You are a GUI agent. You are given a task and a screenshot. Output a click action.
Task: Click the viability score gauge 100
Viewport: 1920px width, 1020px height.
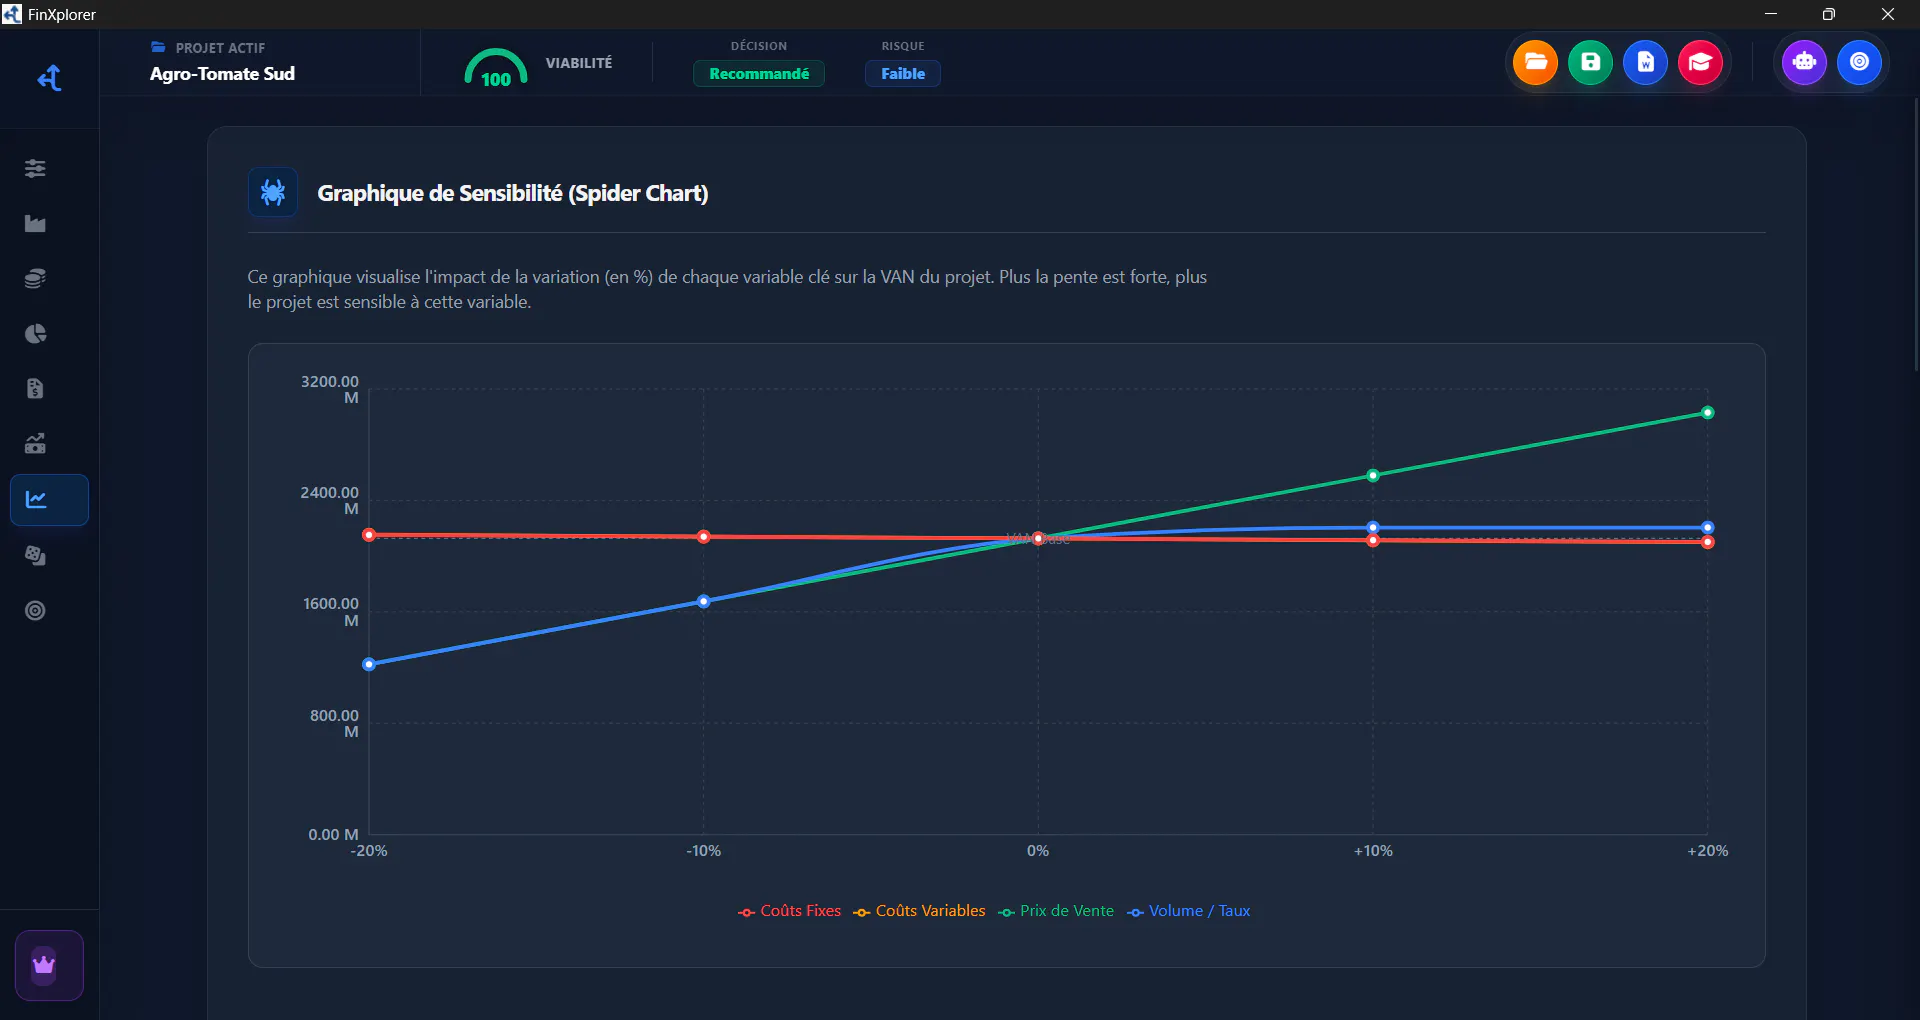click(x=495, y=68)
